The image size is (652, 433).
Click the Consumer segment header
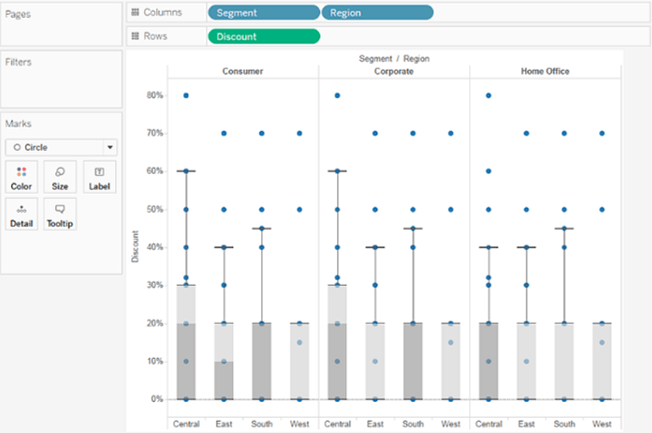(x=243, y=72)
